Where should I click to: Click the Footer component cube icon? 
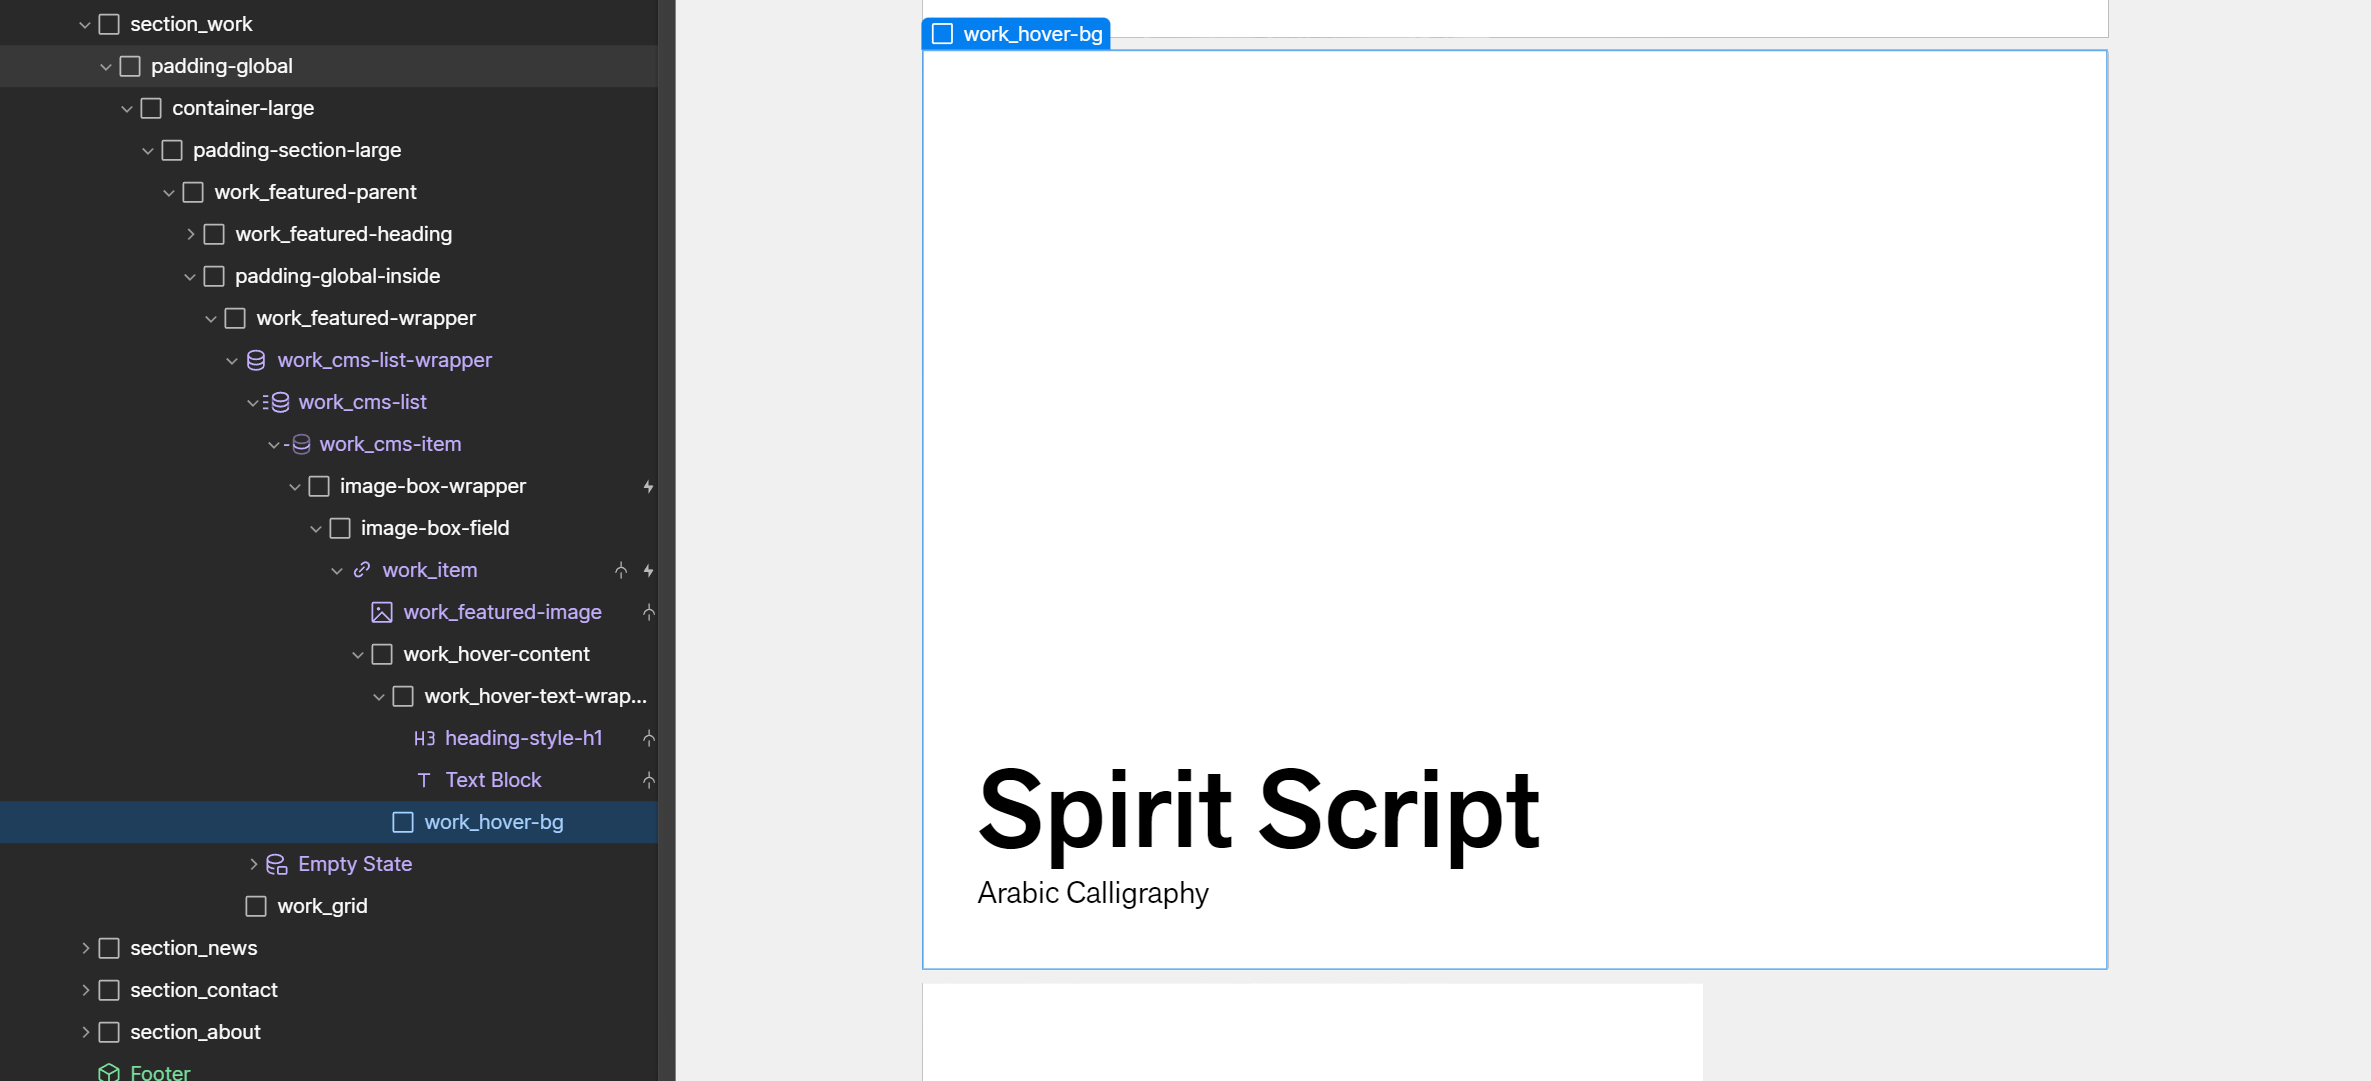[x=109, y=1072]
